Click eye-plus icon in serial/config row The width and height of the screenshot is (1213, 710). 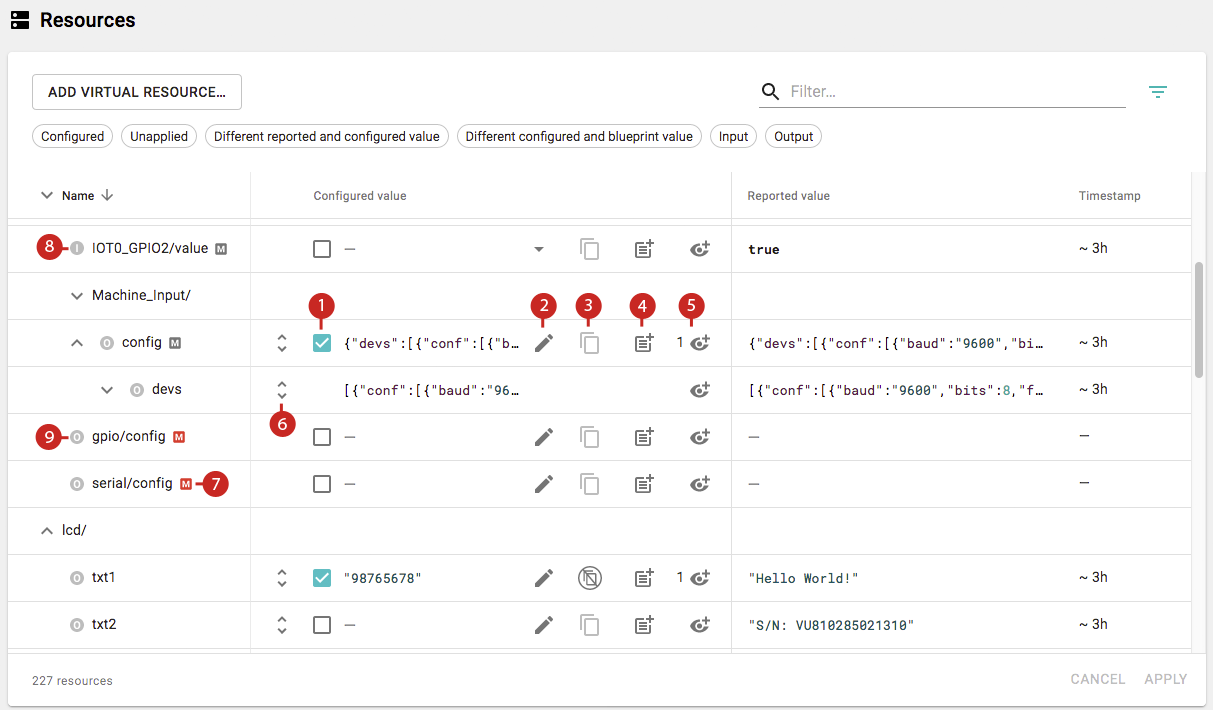coord(700,484)
